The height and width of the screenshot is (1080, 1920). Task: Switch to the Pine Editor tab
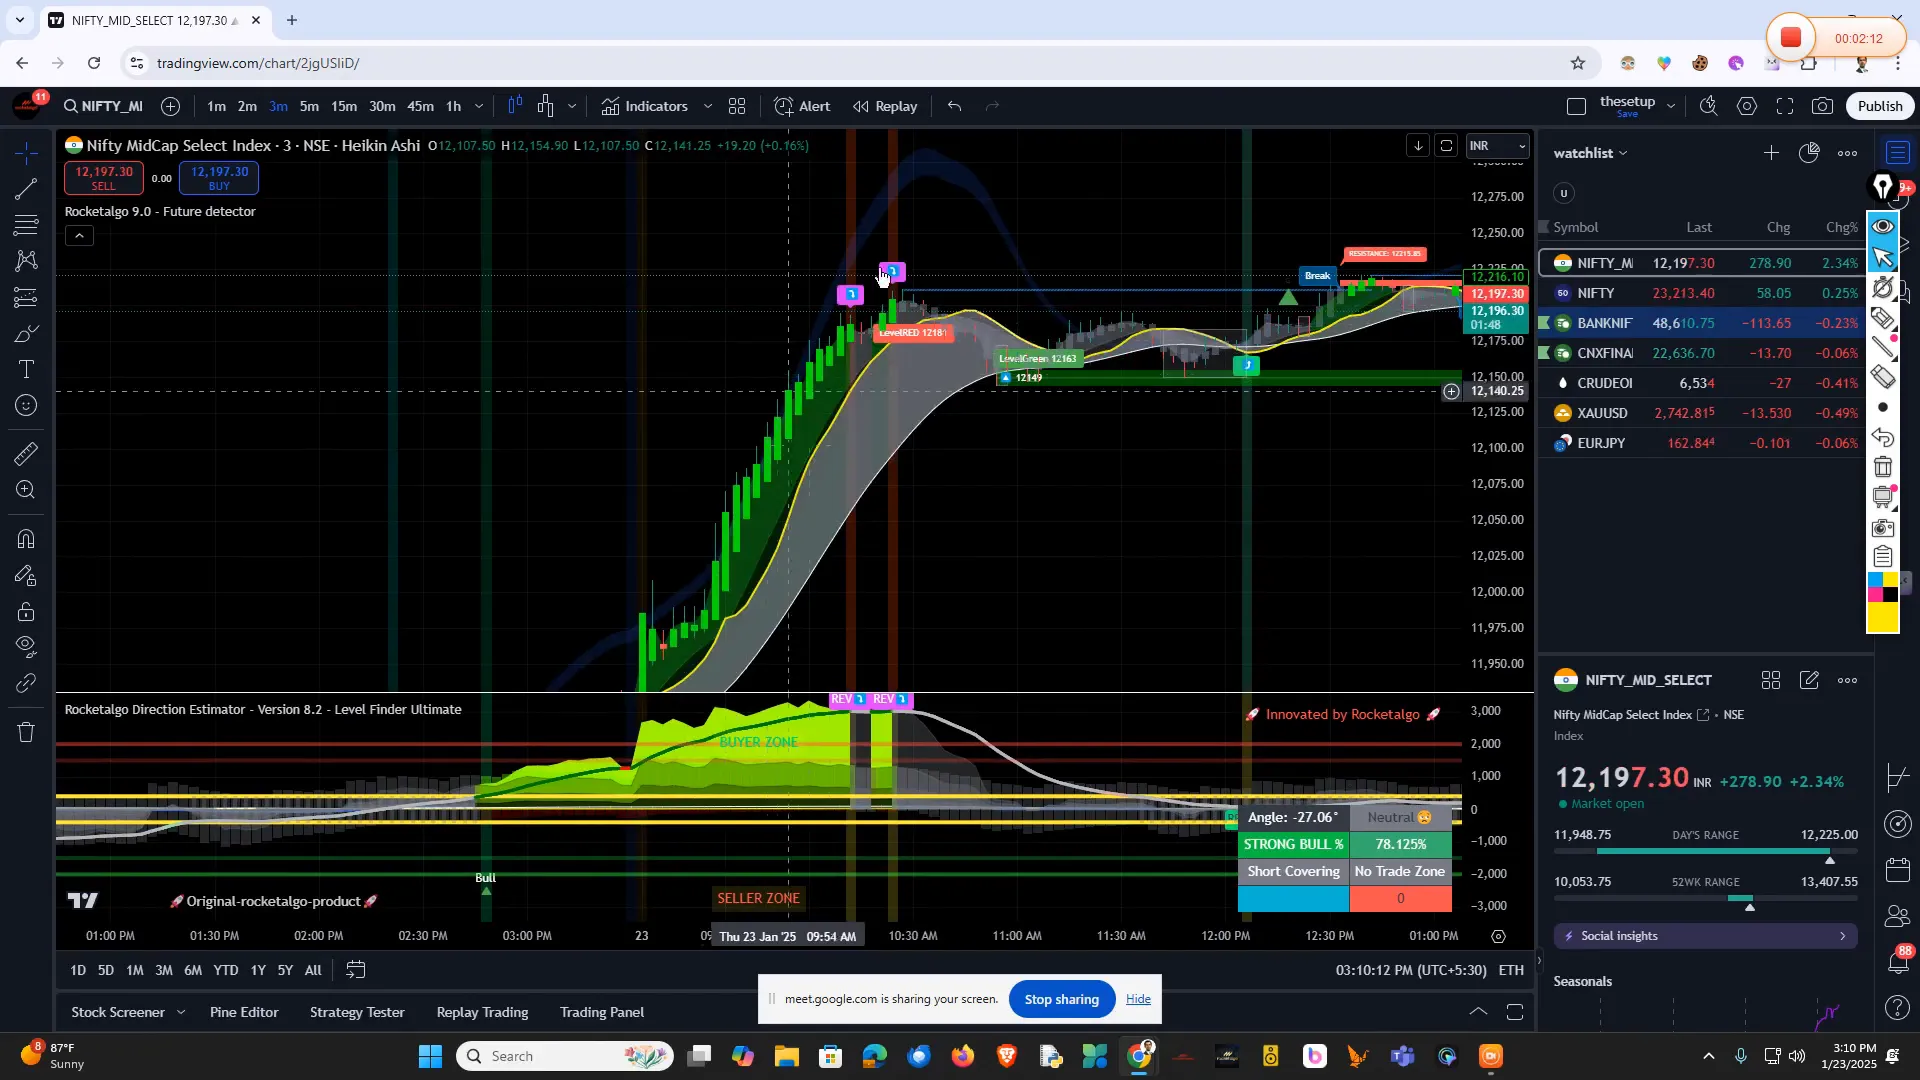pyautogui.click(x=244, y=1012)
